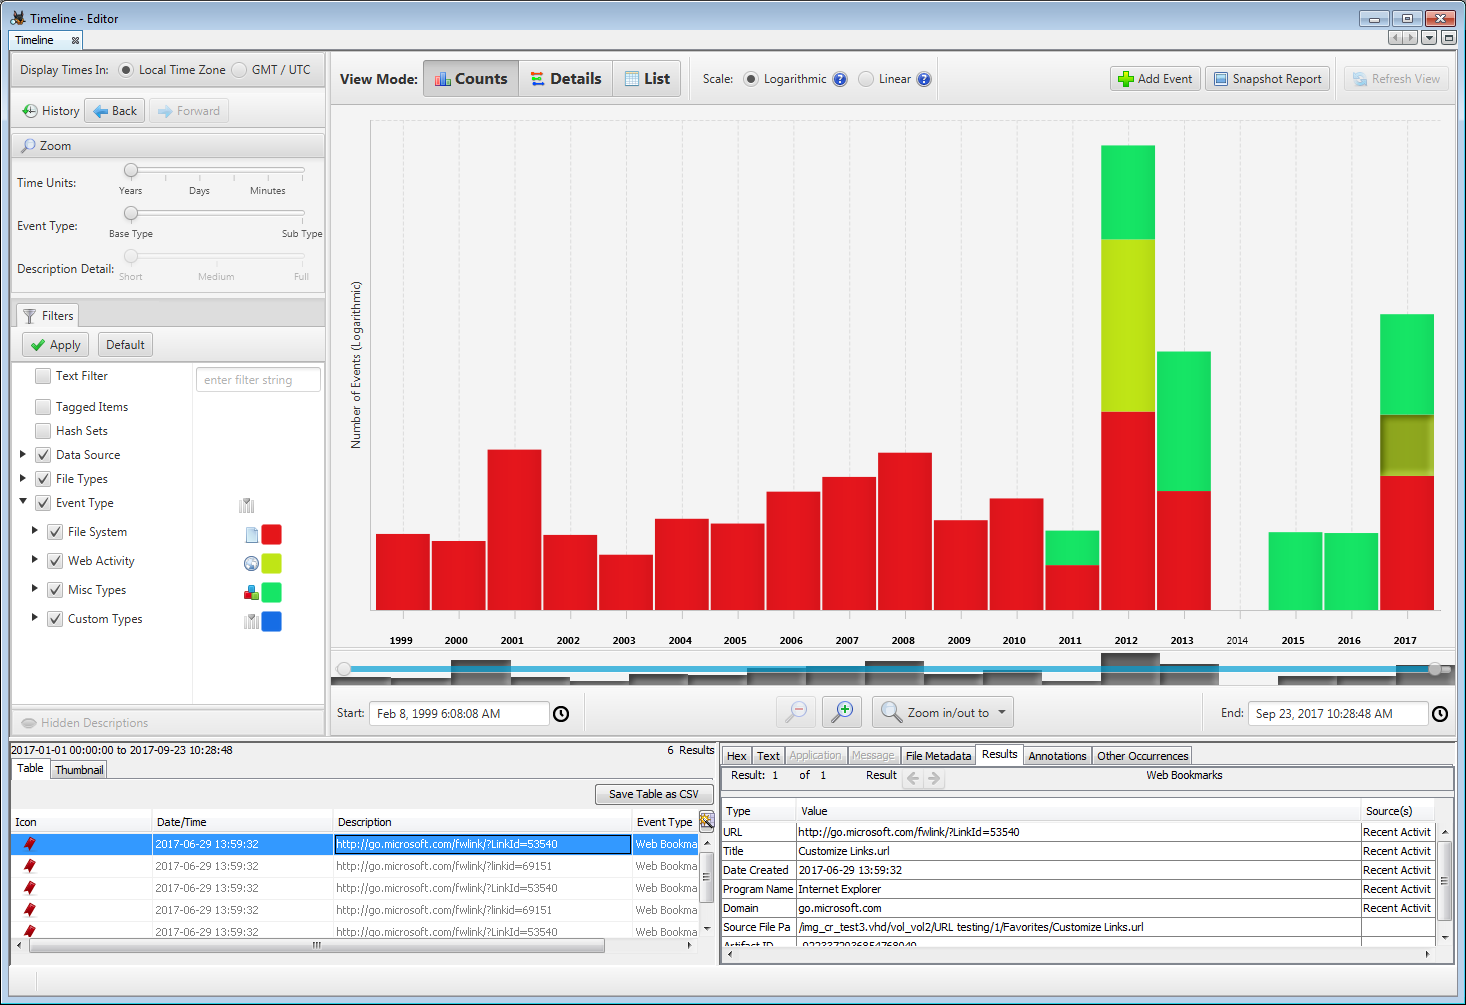The height and width of the screenshot is (1005, 1466).
Task: Open the Zoom in/out to dropdown
Action: point(943,712)
